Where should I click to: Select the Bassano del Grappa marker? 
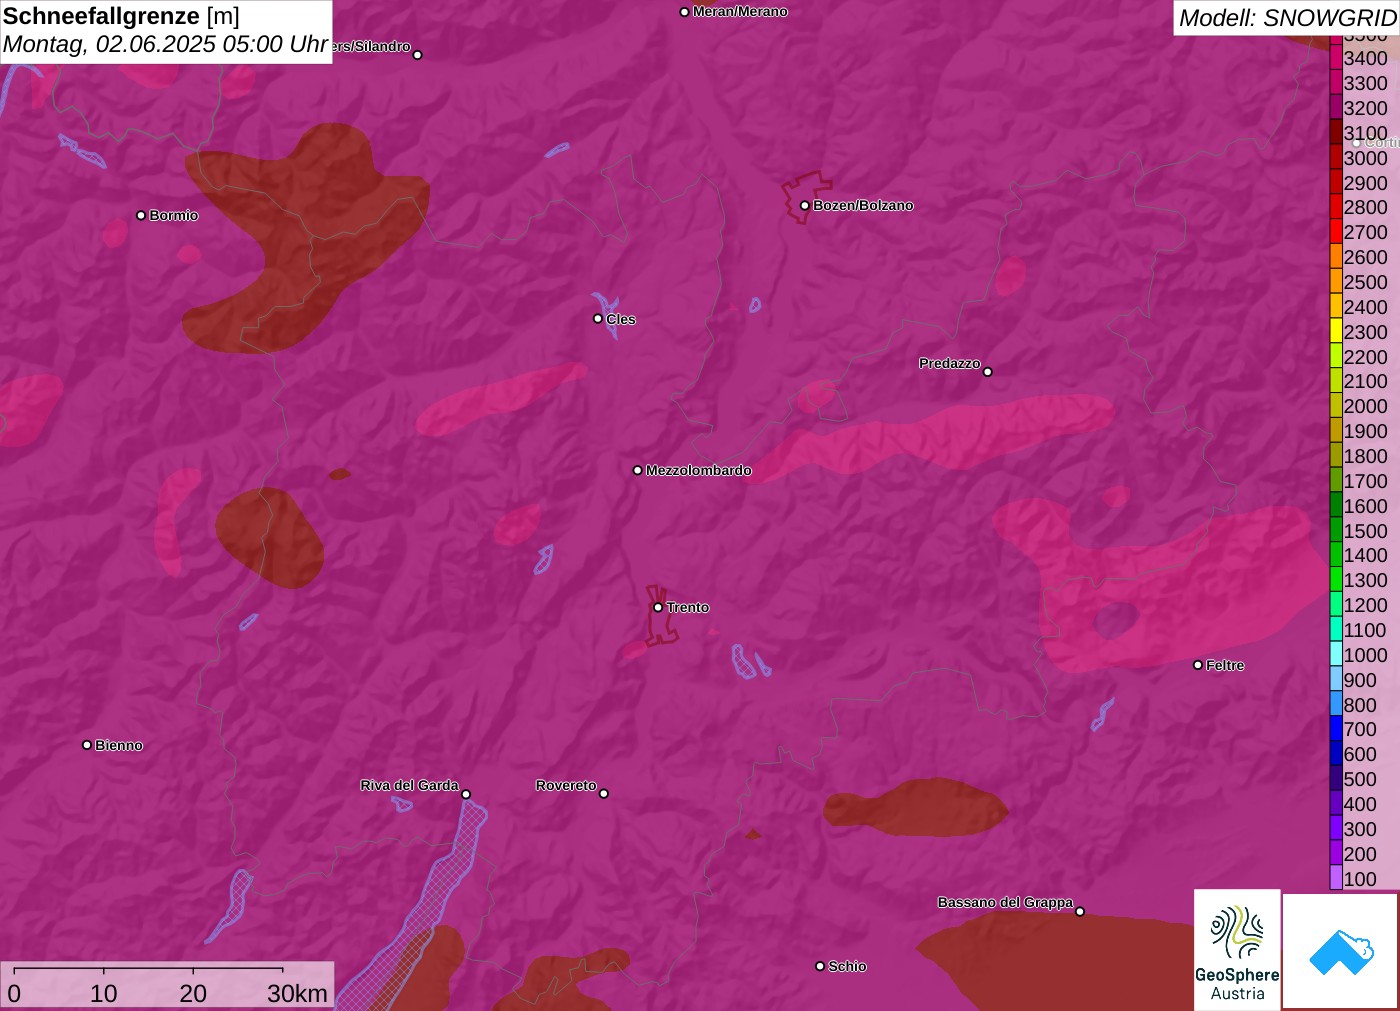point(1080,911)
